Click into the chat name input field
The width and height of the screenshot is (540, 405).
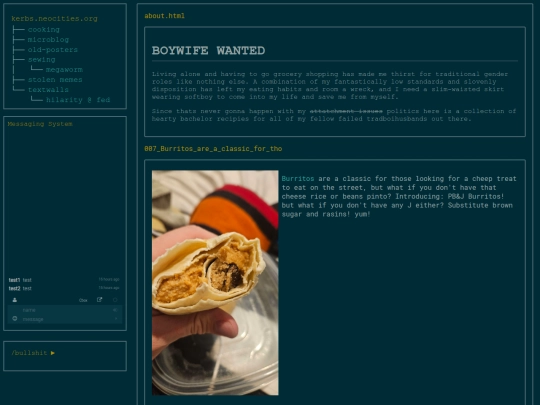pos(65,310)
